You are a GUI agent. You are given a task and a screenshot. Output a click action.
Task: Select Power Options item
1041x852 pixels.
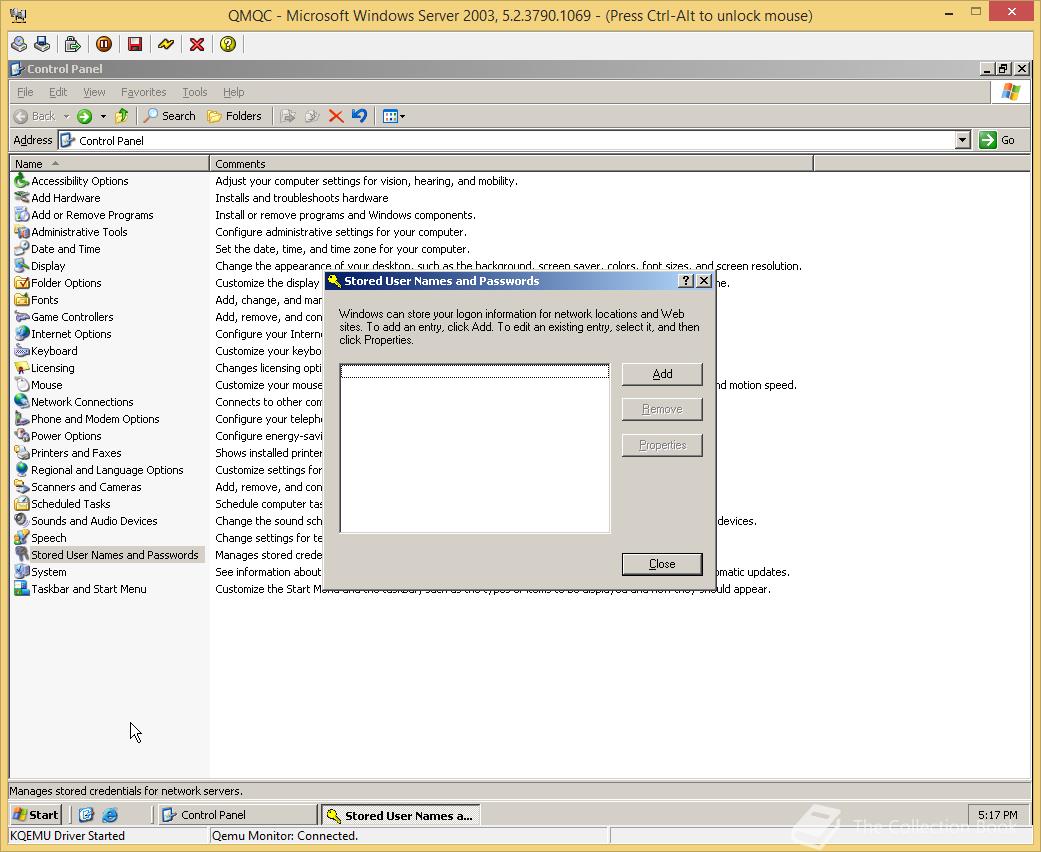pyautogui.click(x=58, y=436)
